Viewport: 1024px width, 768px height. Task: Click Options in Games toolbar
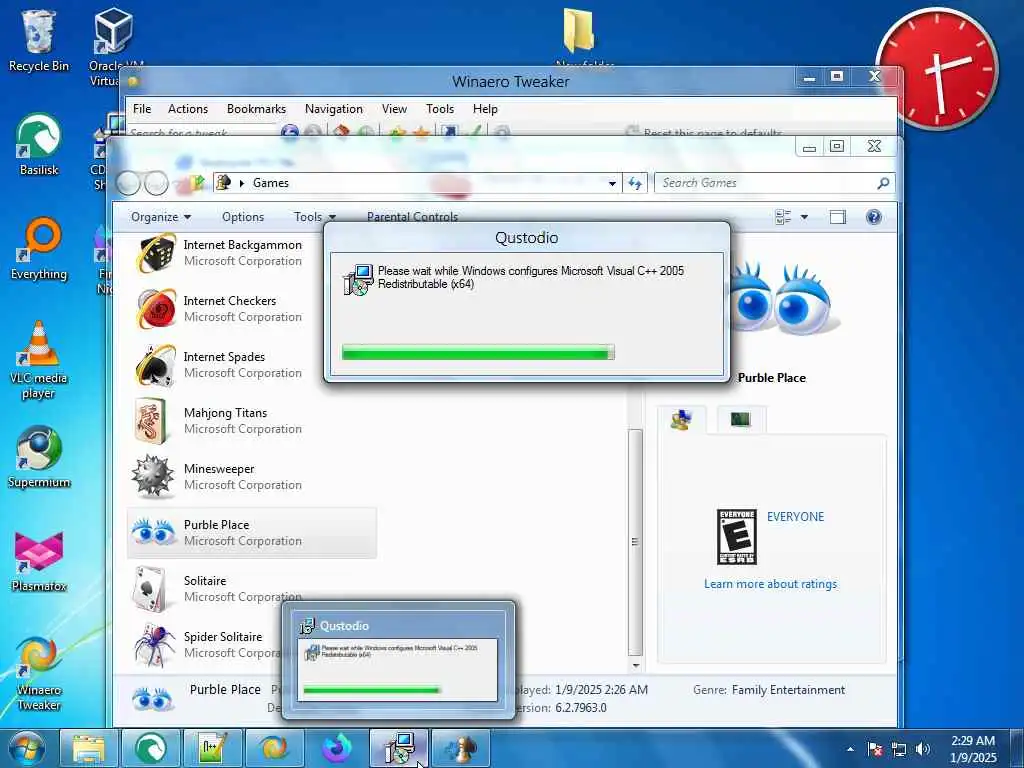pyautogui.click(x=242, y=217)
